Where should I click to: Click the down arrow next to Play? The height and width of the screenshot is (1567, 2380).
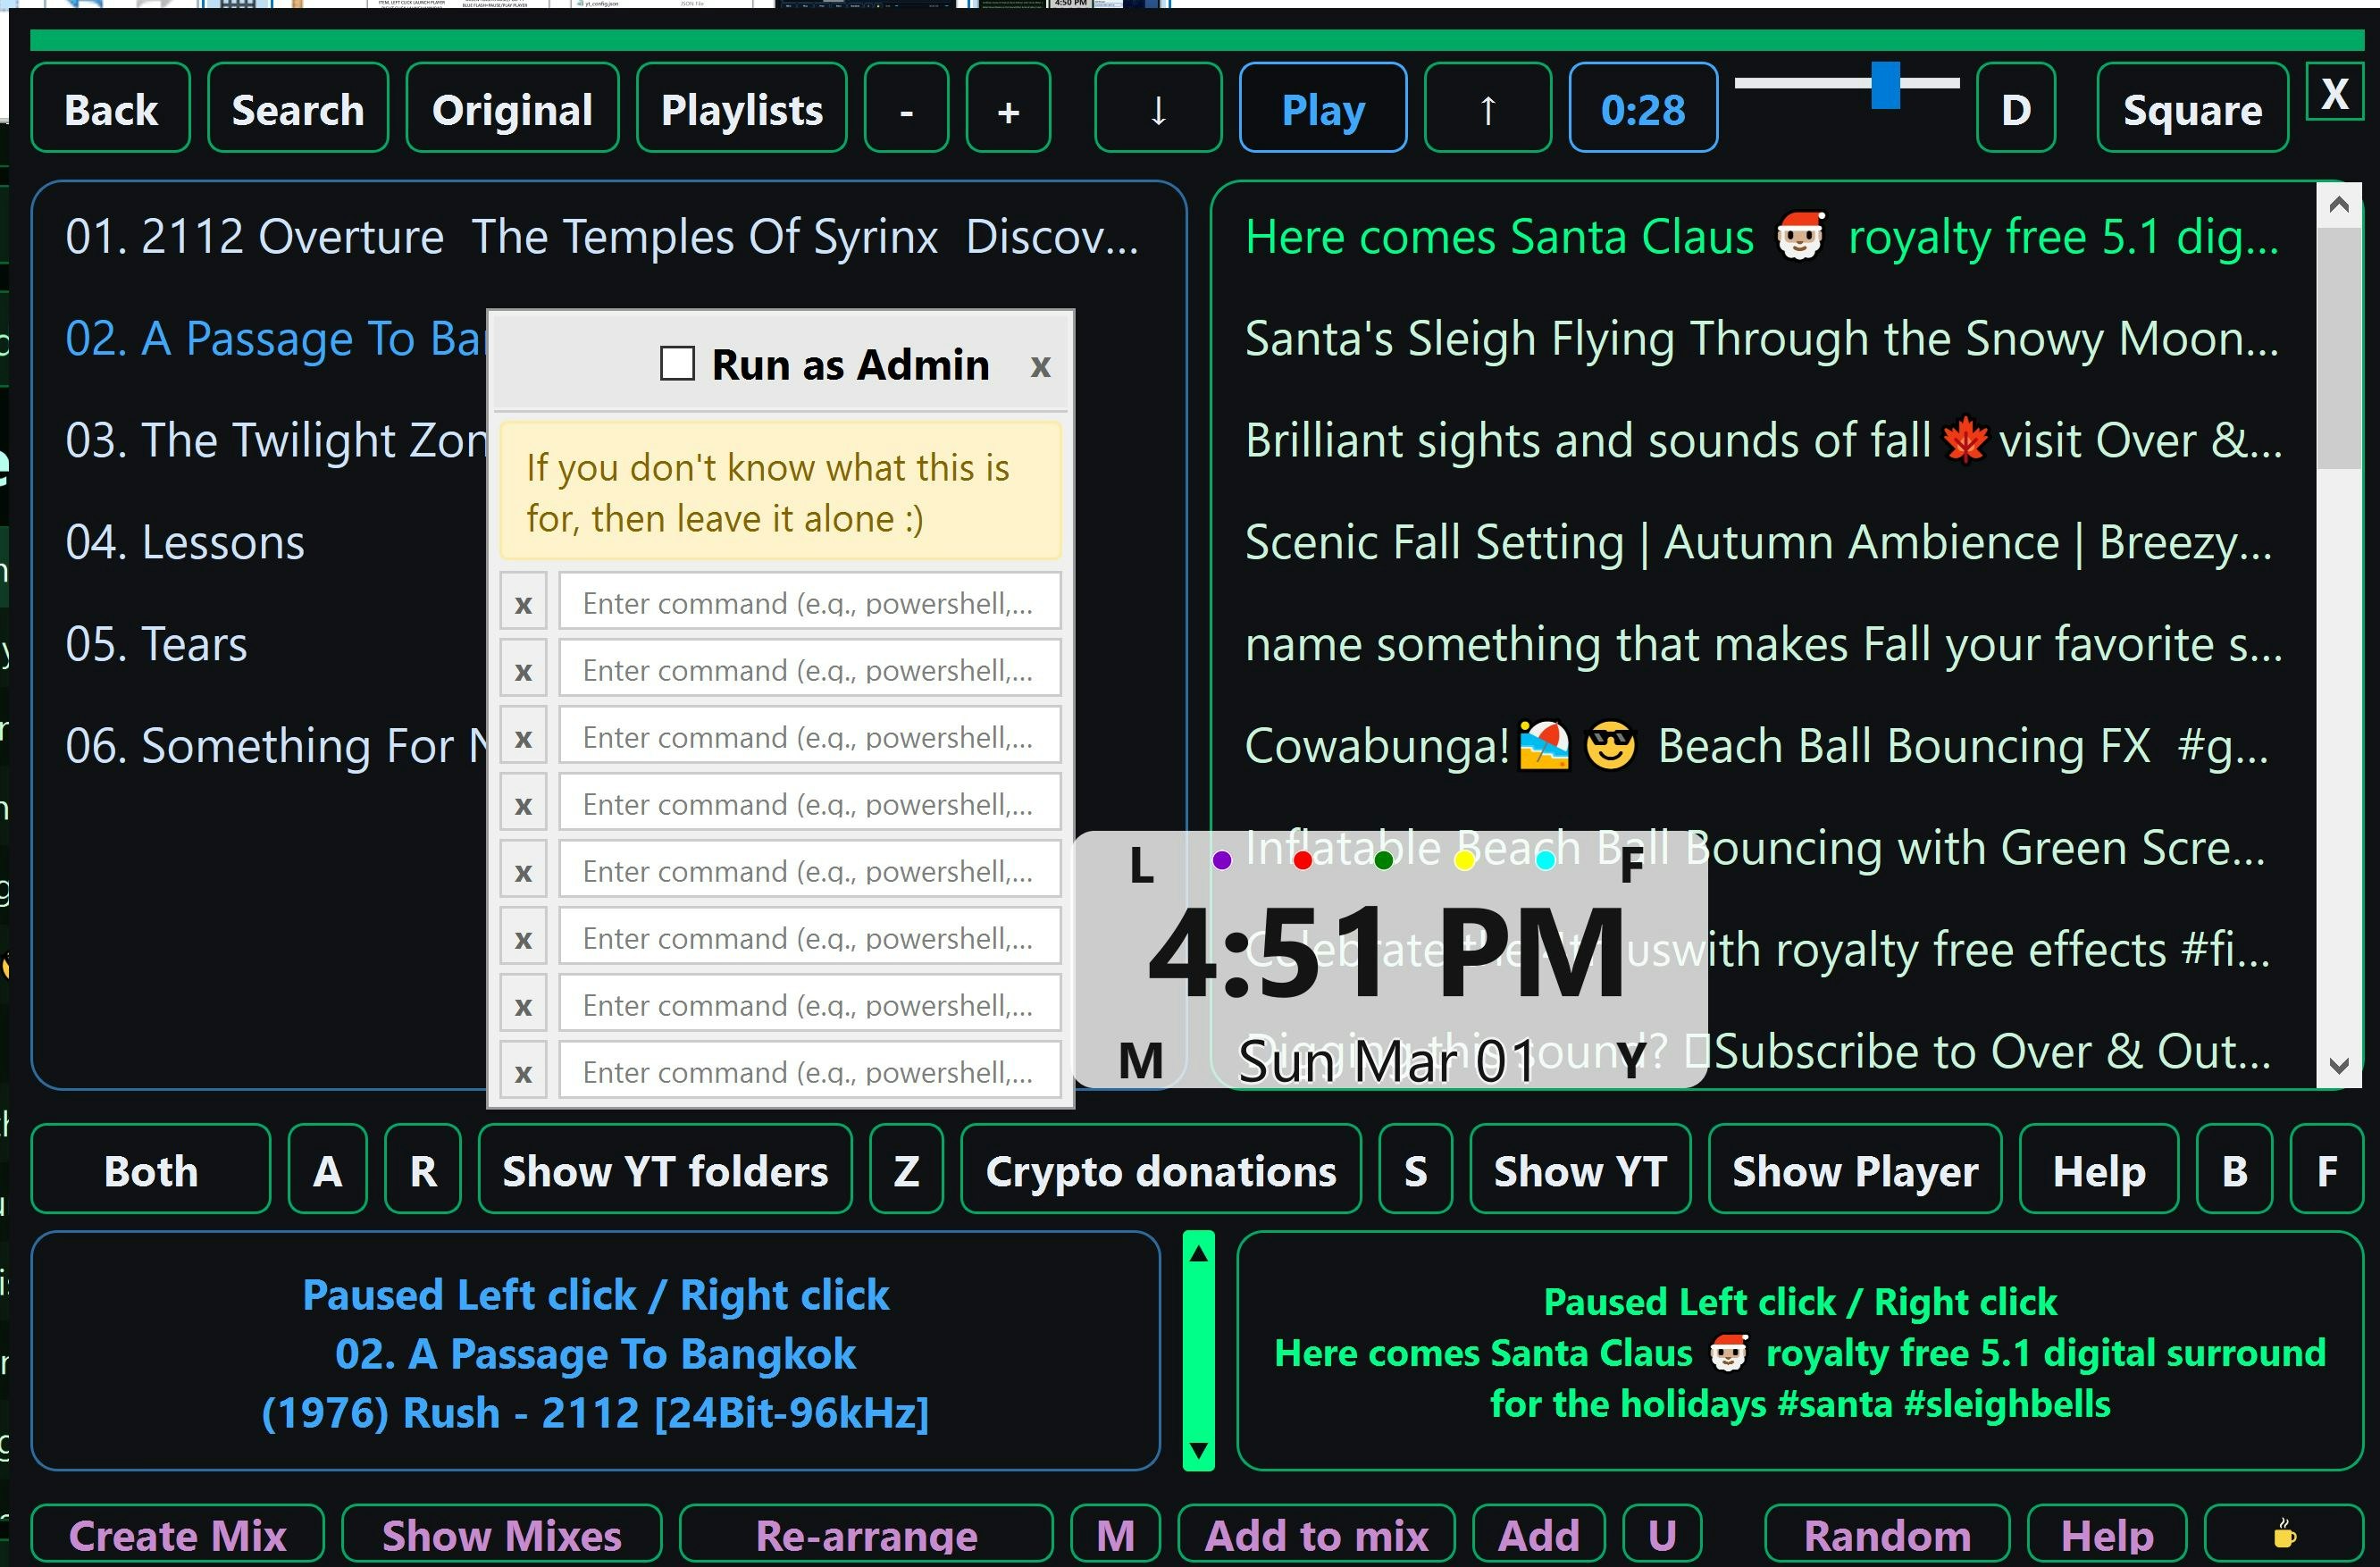pyautogui.click(x=1158, y=108)
